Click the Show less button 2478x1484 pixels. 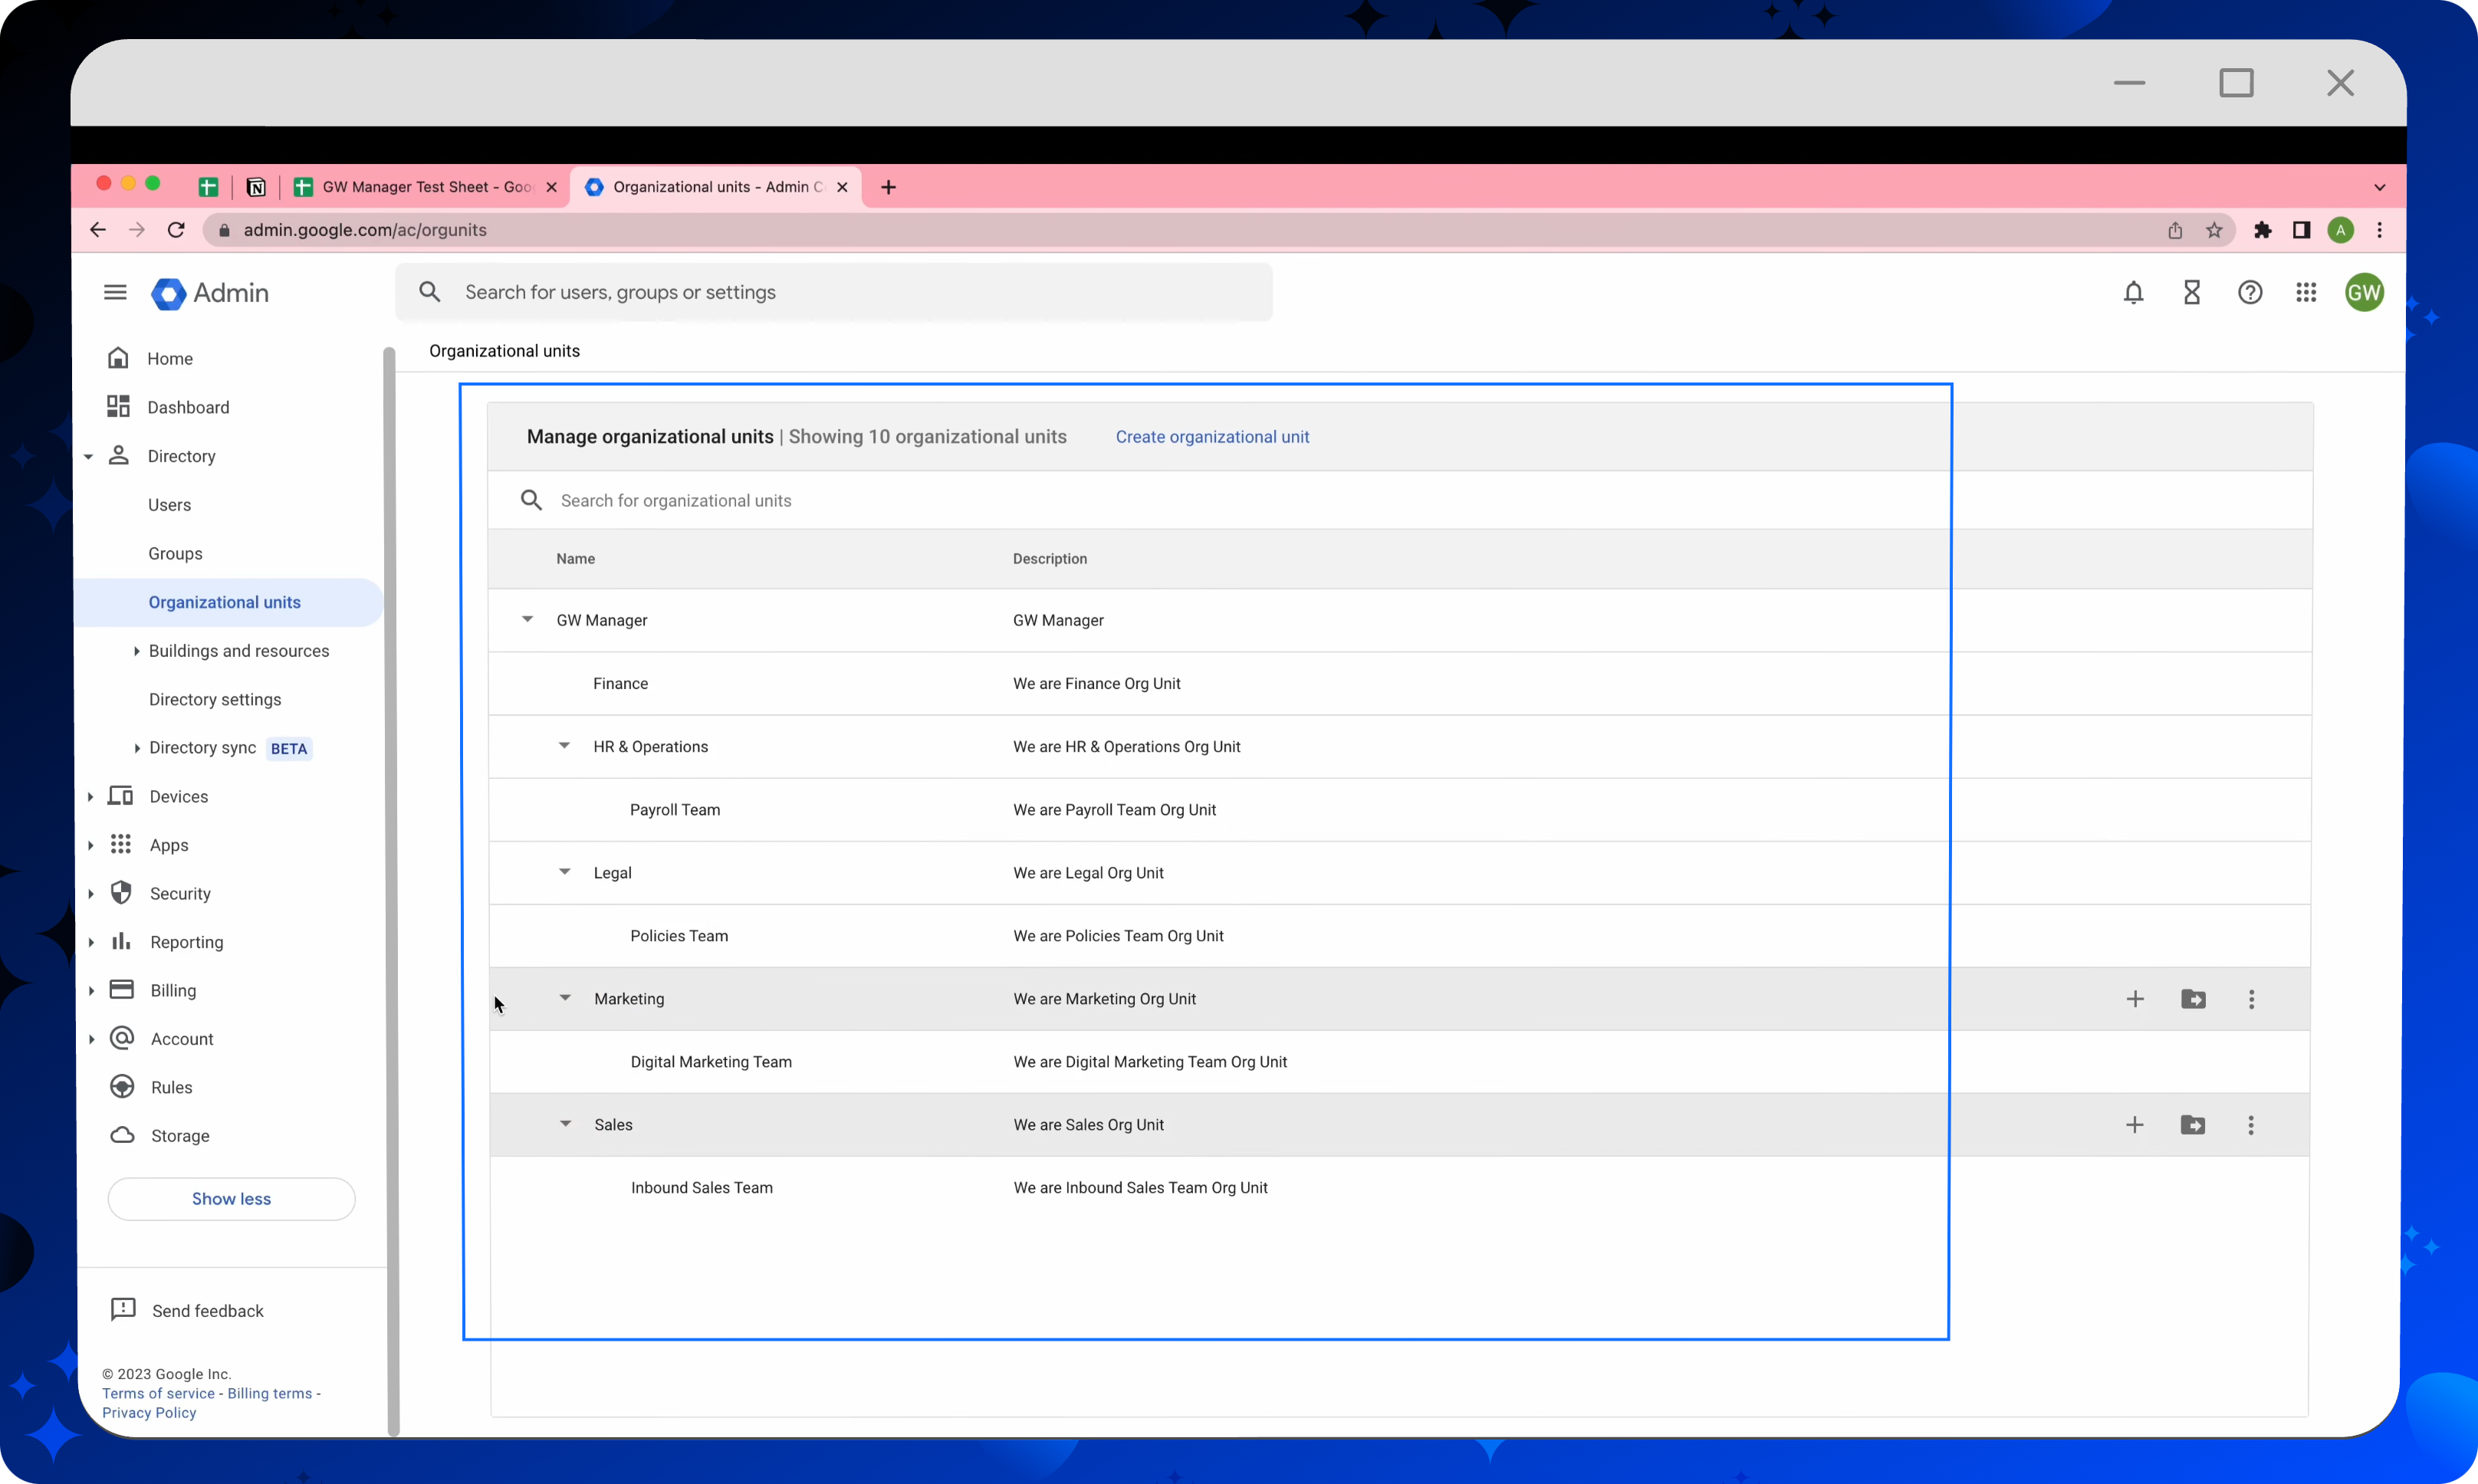[231, 1199]
